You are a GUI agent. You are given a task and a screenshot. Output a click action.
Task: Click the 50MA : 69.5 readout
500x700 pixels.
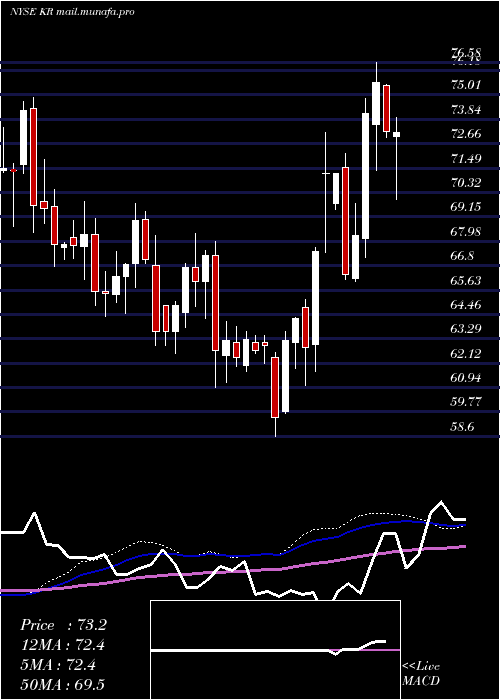point(63,685)
